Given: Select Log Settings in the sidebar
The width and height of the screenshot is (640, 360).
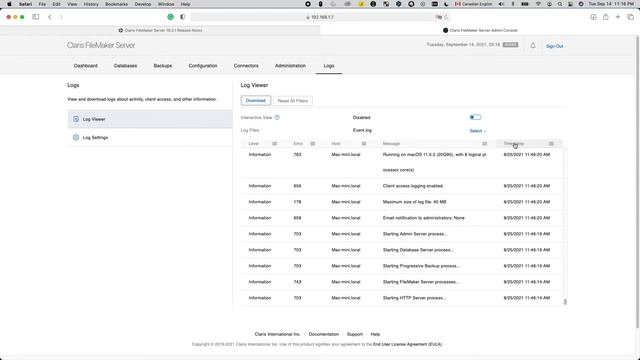Looking at the screenshot, I should pyautogui.click(x=150, y=137).
